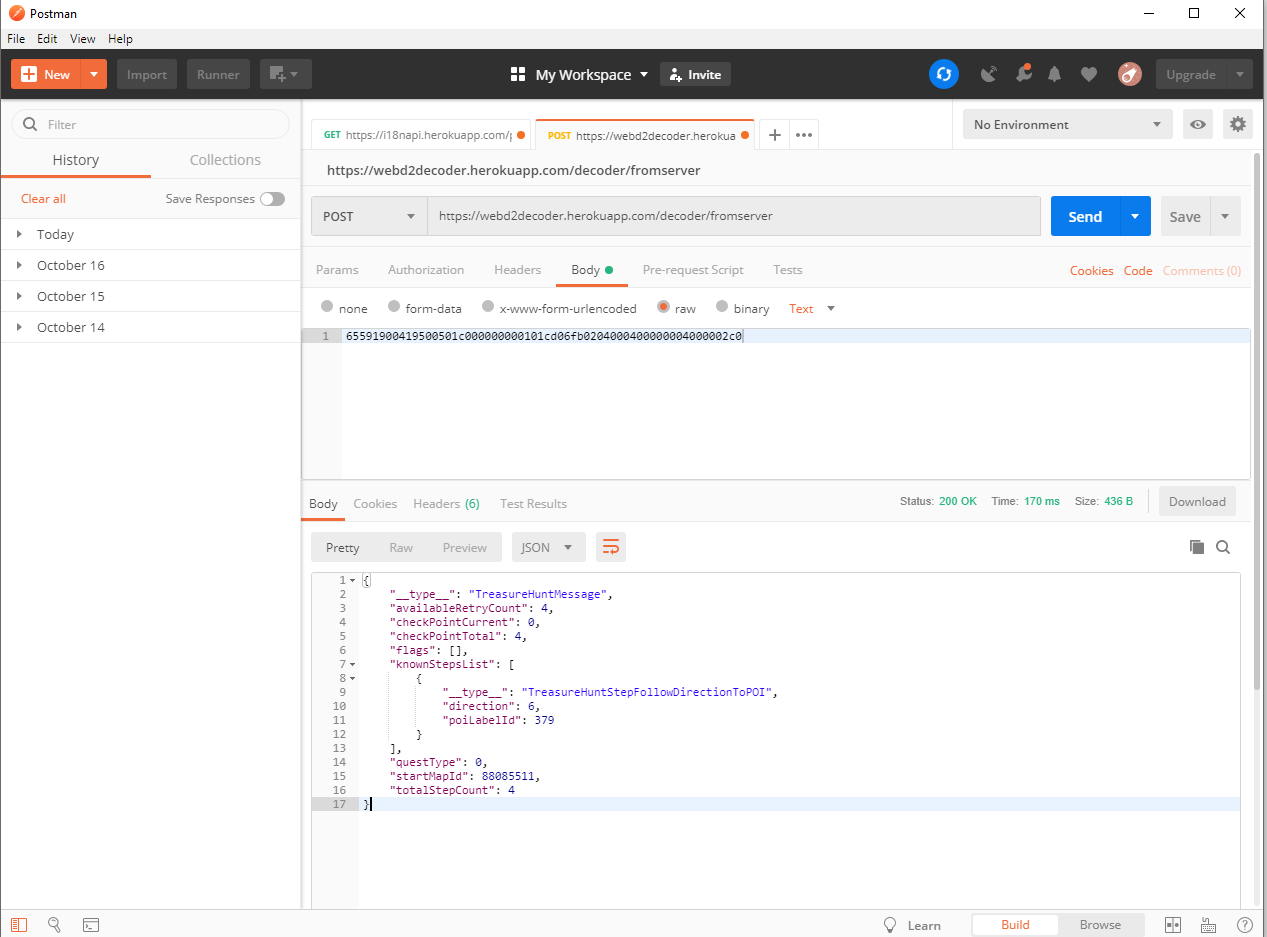
Task: Click the Learn lightbulb icon
Action: point(889,925)
